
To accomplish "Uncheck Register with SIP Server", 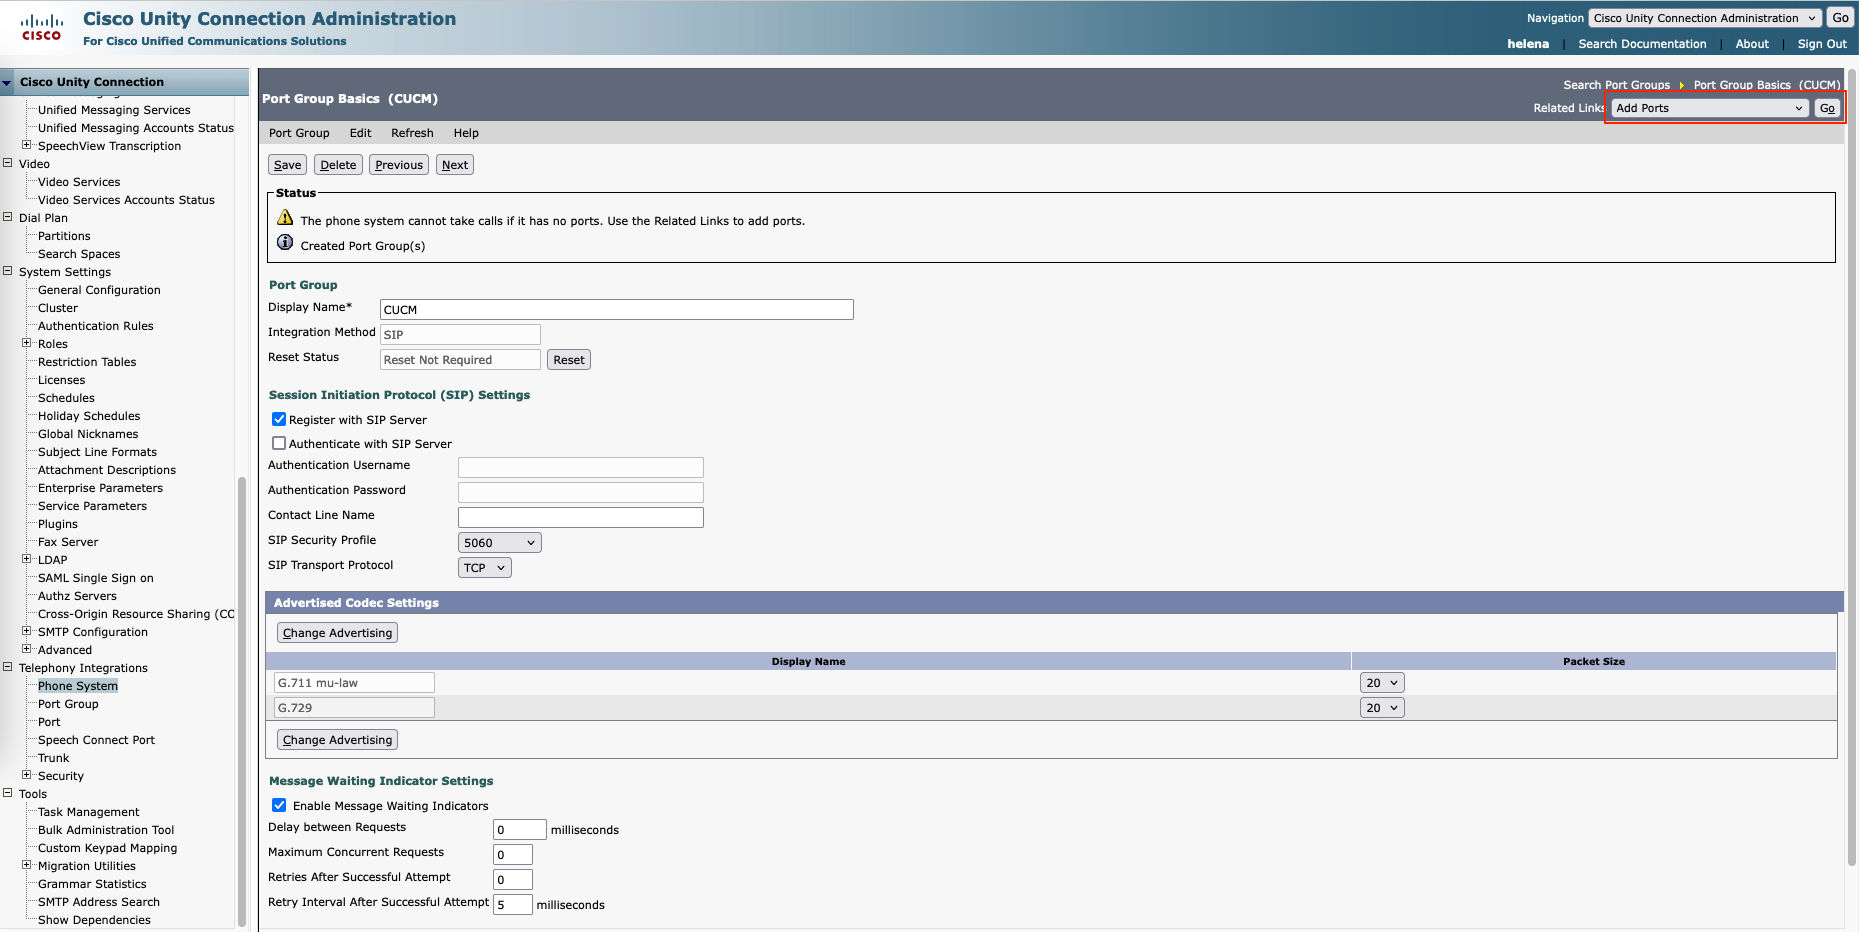I will click(279, 420).
